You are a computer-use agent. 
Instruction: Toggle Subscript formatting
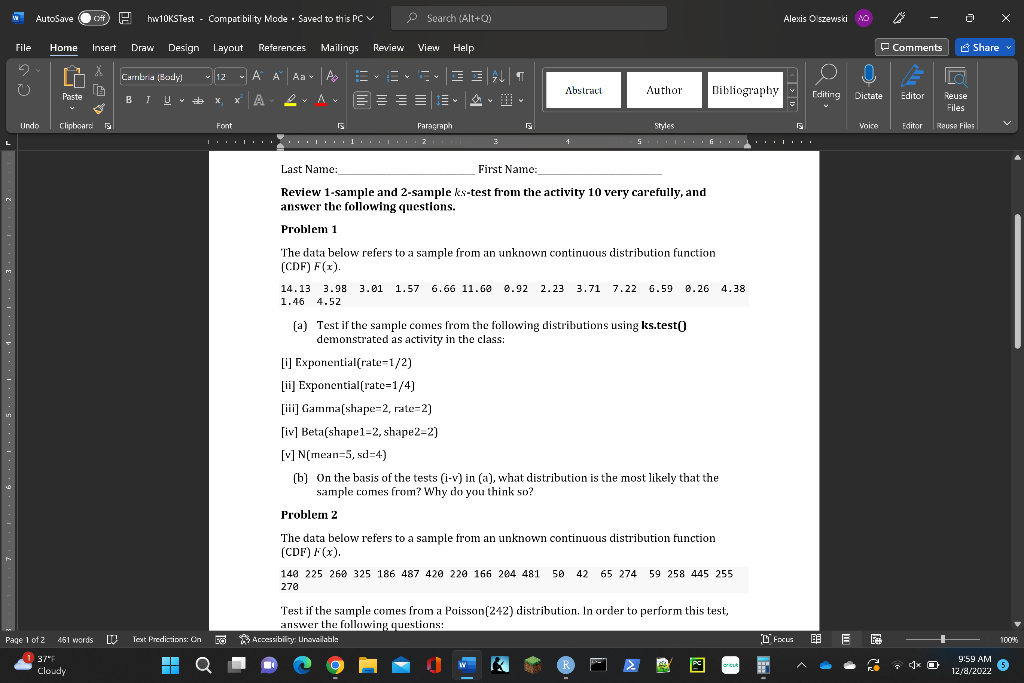219,100
